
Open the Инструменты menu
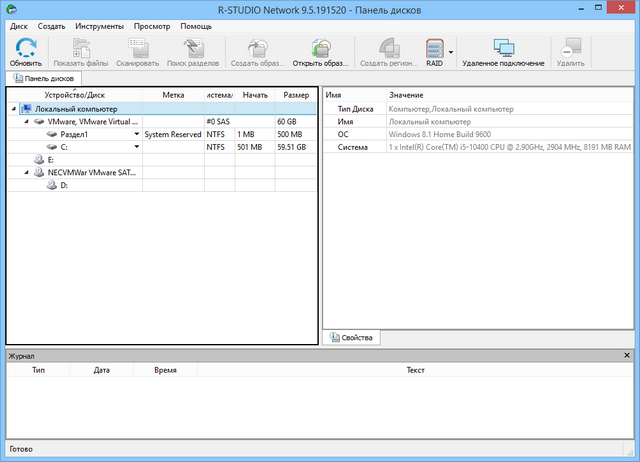click(98, 25)
